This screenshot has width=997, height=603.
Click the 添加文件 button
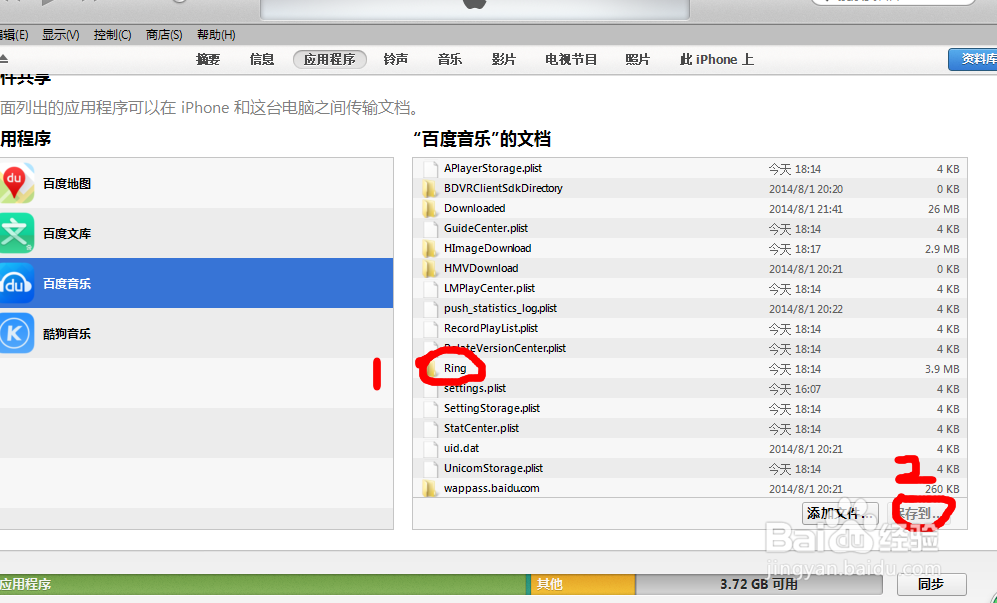(840, 513)
